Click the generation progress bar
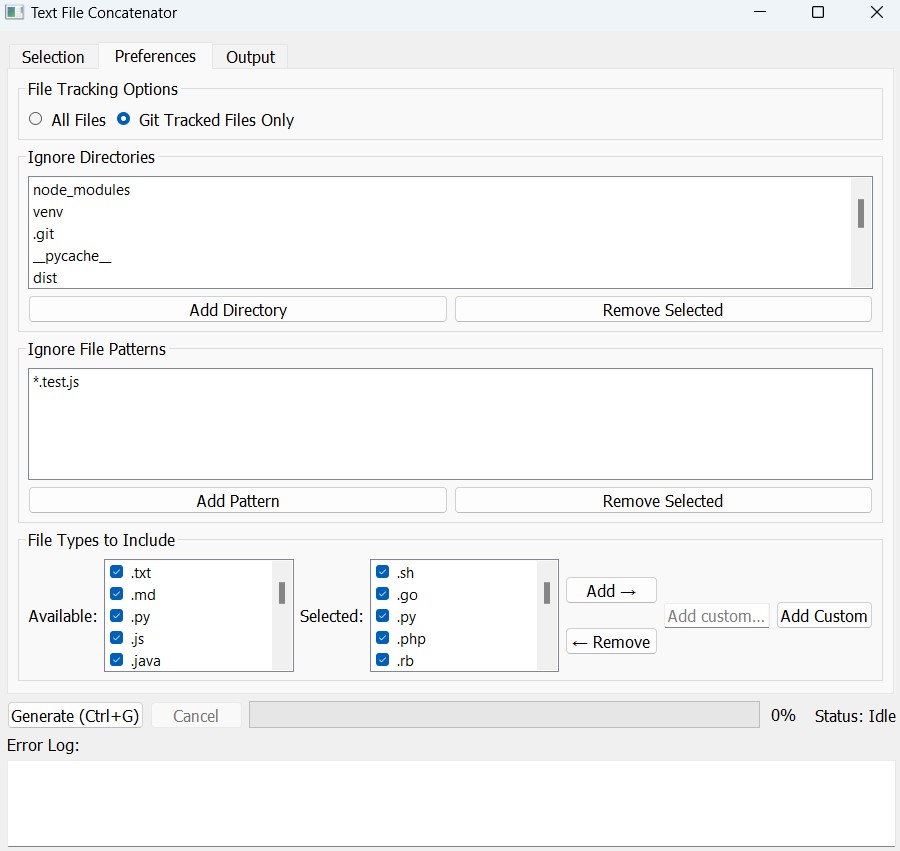 tap(504, 715)
